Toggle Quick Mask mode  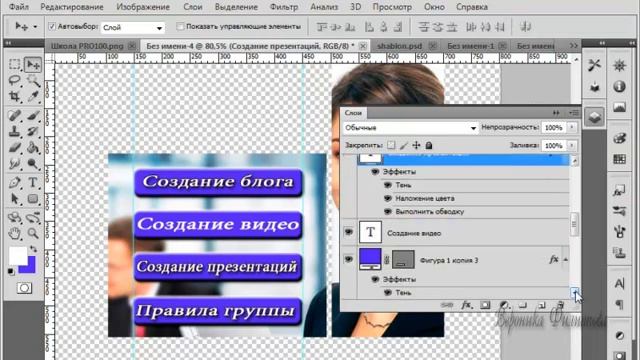[x=24, y=288]
